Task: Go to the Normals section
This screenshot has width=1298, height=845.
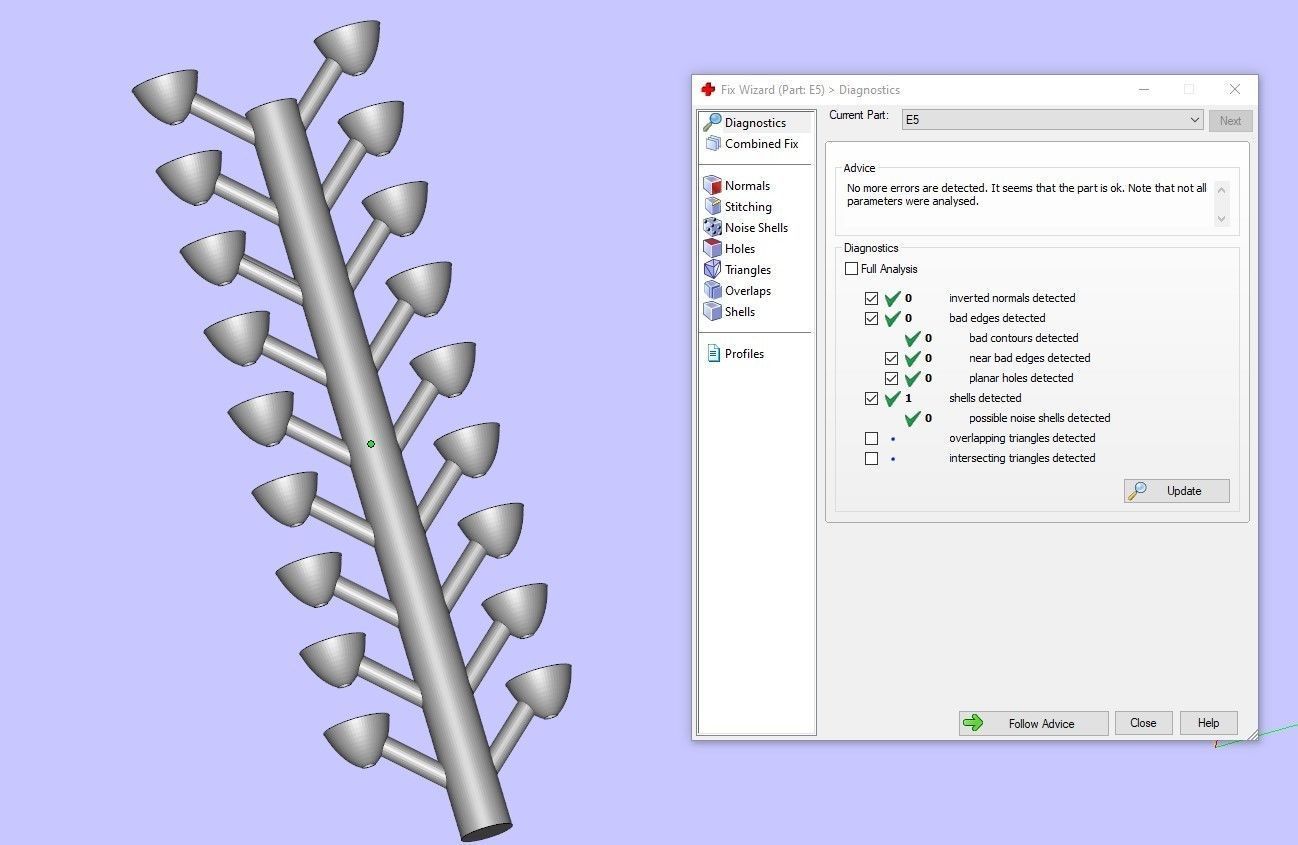Action: (747, 185)
